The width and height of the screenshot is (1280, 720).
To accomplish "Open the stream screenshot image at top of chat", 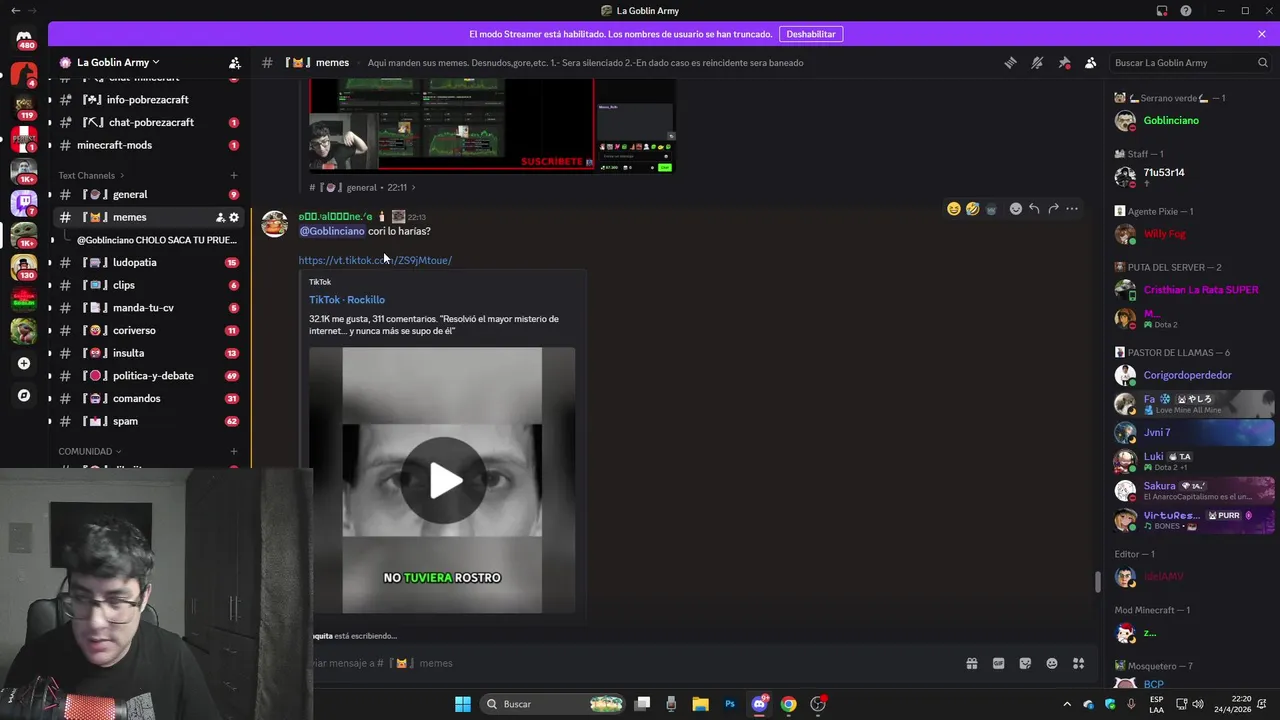I will (492, 125).
